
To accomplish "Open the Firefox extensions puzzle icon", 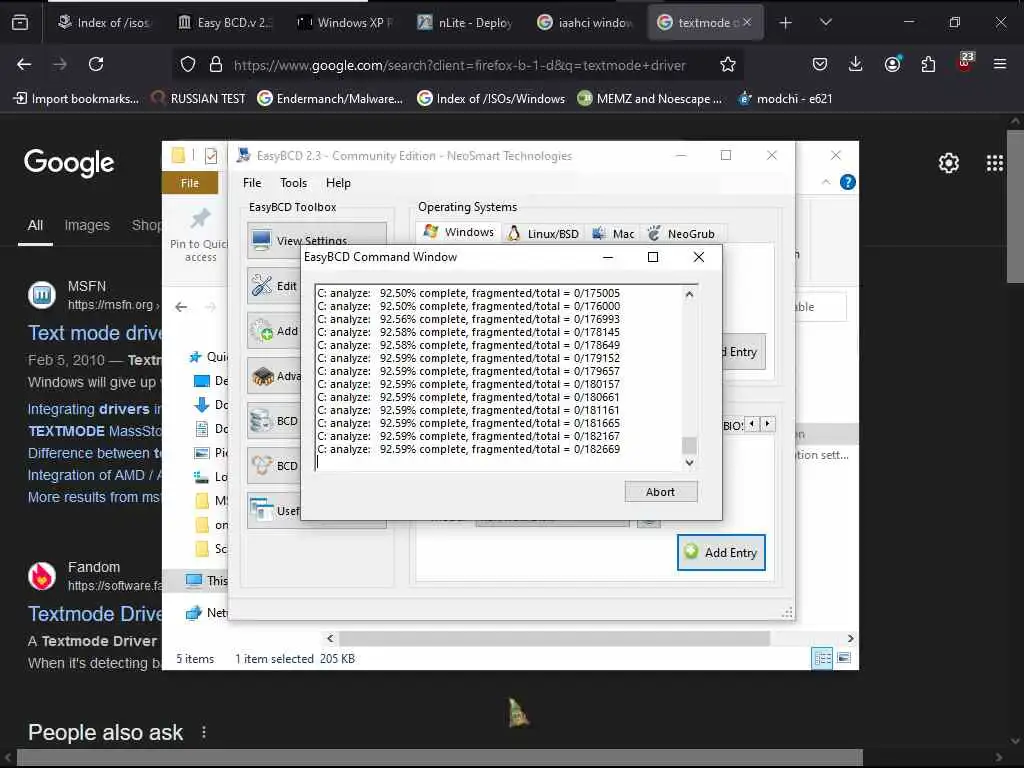I will [928, 64].
